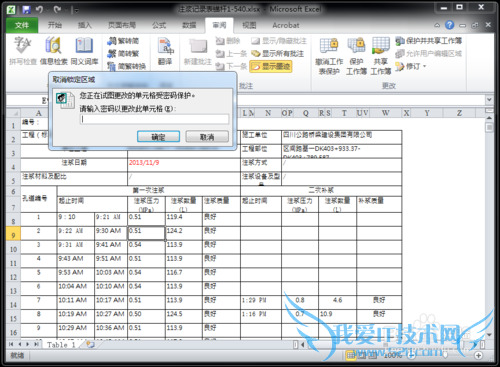This screenshot has width=500, height=367.
Task: Go to 上一条 previous comment
Action: 231,53
